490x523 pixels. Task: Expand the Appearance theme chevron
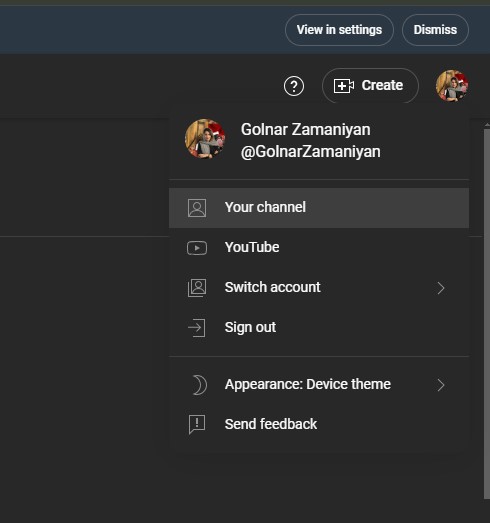click(x=441, y=385)
